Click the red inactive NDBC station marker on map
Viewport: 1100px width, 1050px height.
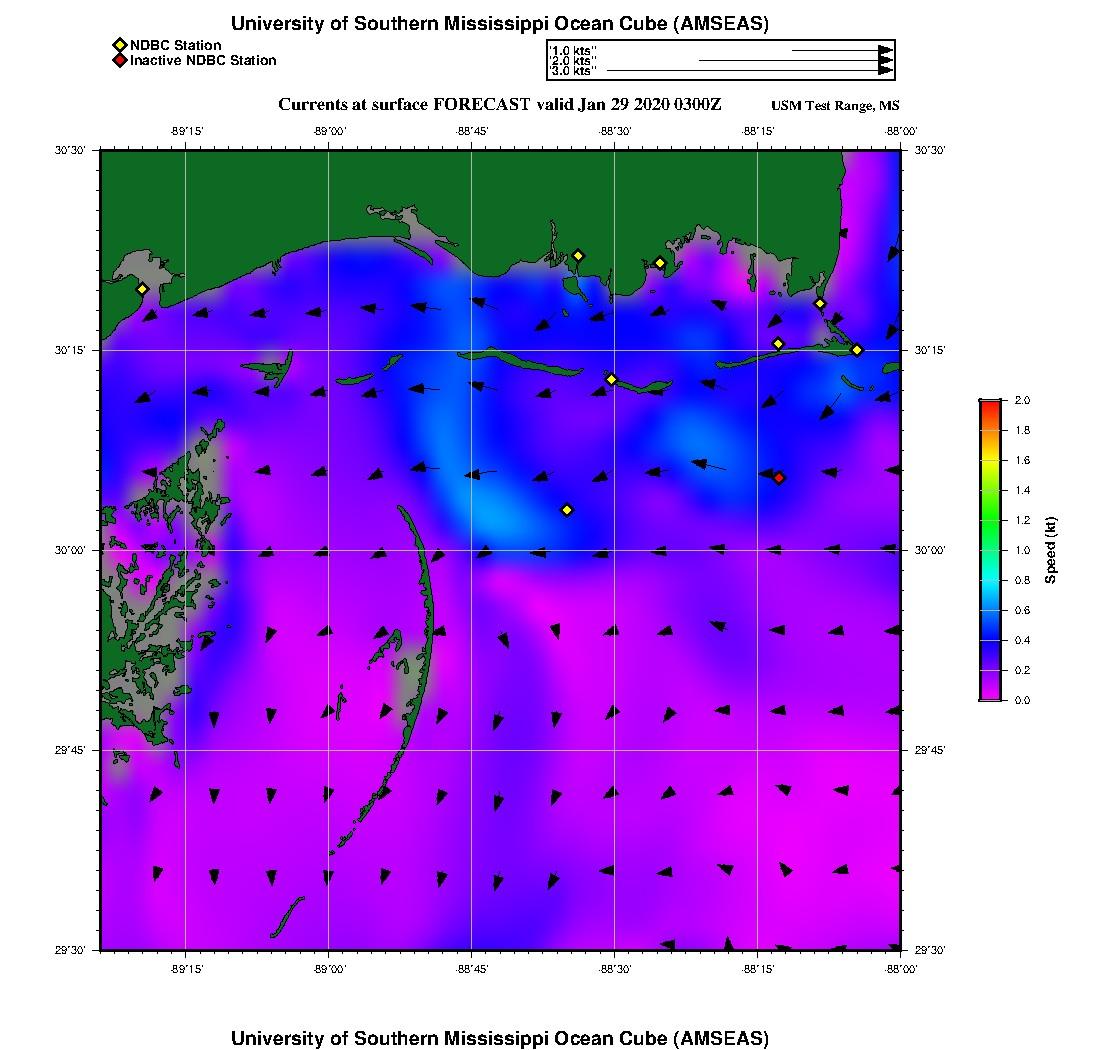[779, 478]
